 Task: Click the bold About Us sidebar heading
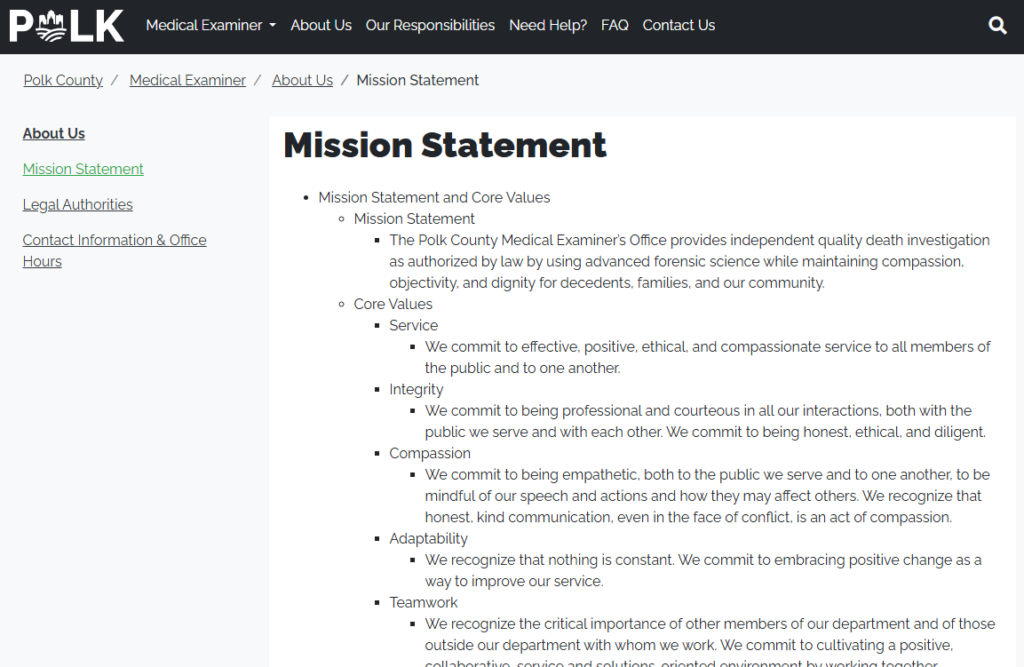click(54, 134)
